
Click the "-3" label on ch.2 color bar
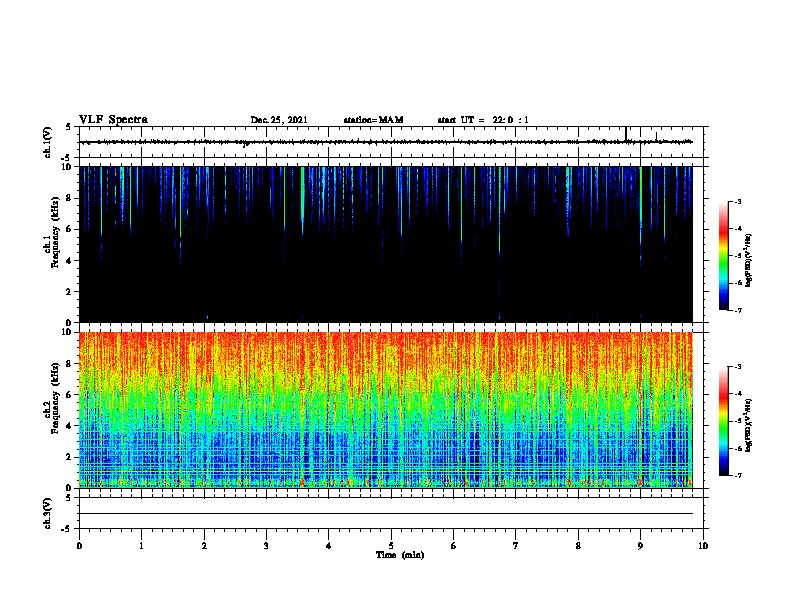pyautogui.click(x=737, y=367)
